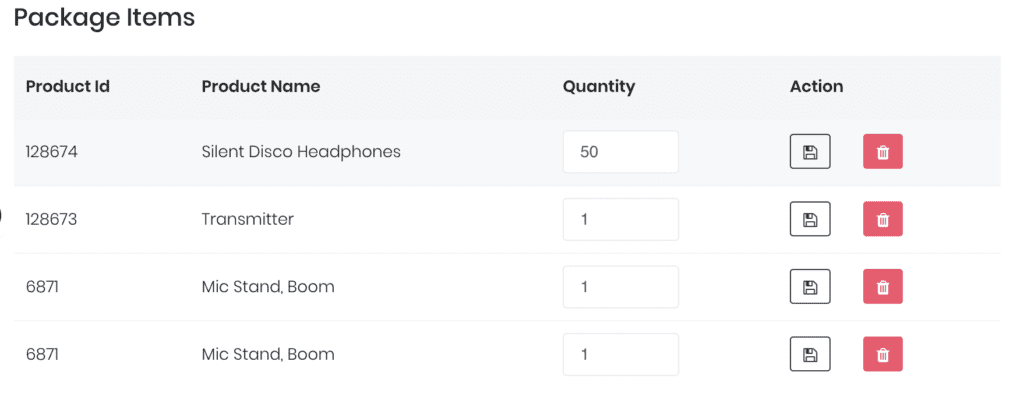Save the Silent Disco Headphones row

coord(810,151)
